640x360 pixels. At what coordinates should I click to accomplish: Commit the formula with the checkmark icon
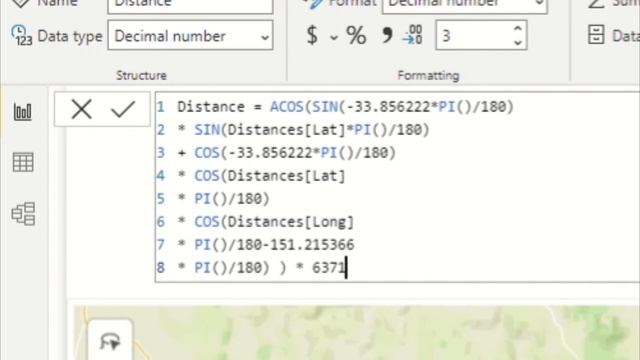tap(122, 109)
